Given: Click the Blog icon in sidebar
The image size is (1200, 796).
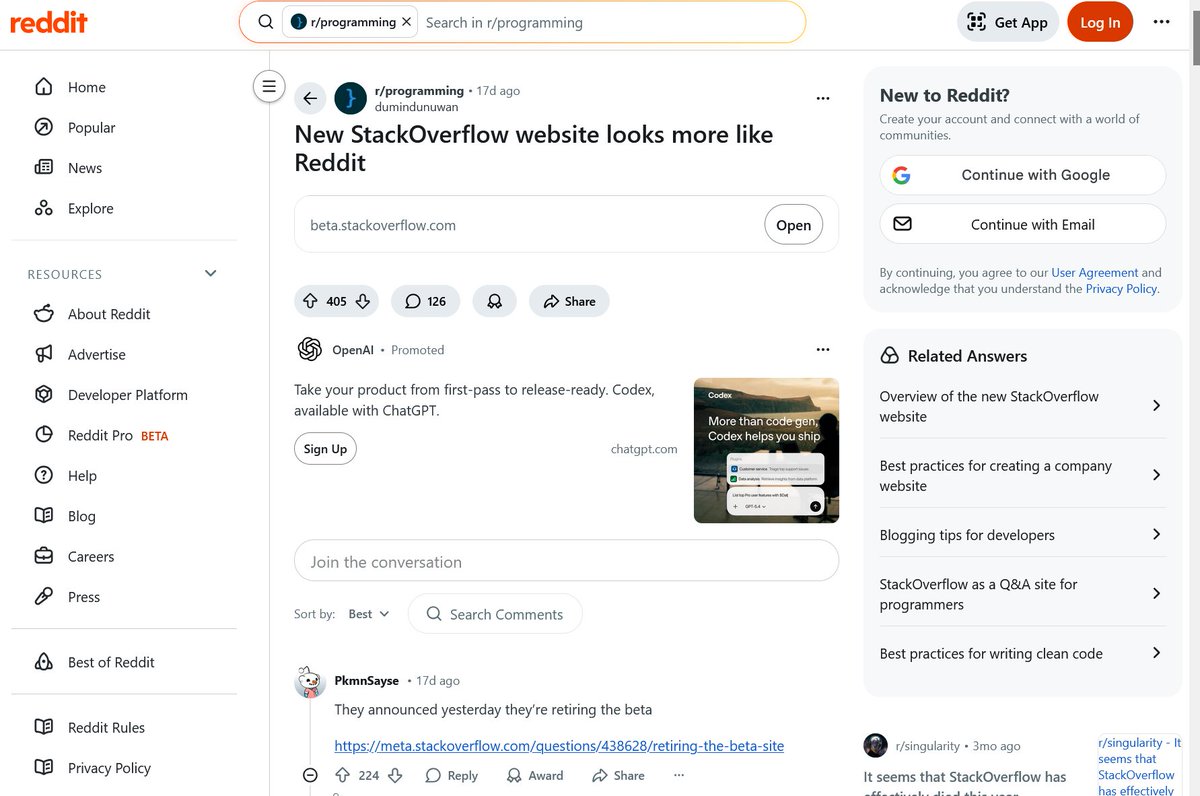Looking at the screenshot, I should pos(43,516).
